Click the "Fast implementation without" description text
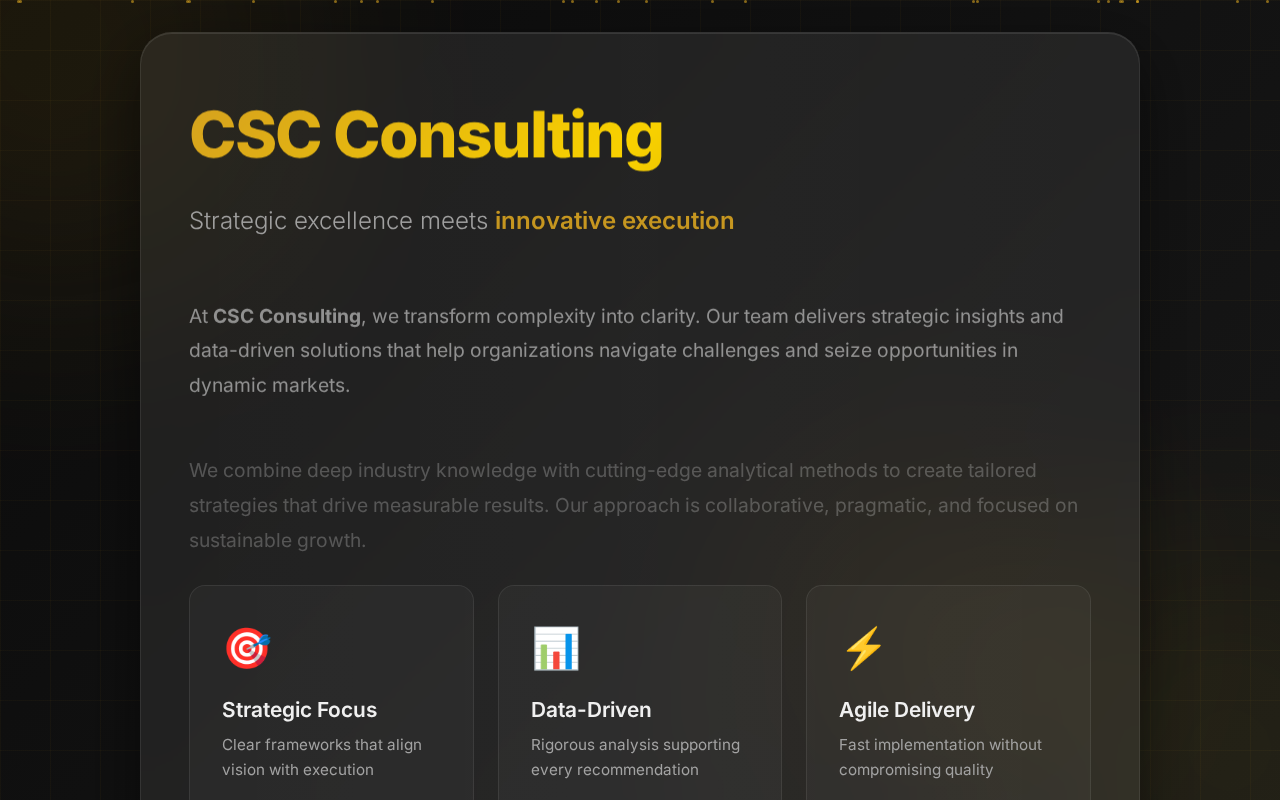Viewport: 1280px width, 800px height. pos(940,745)
